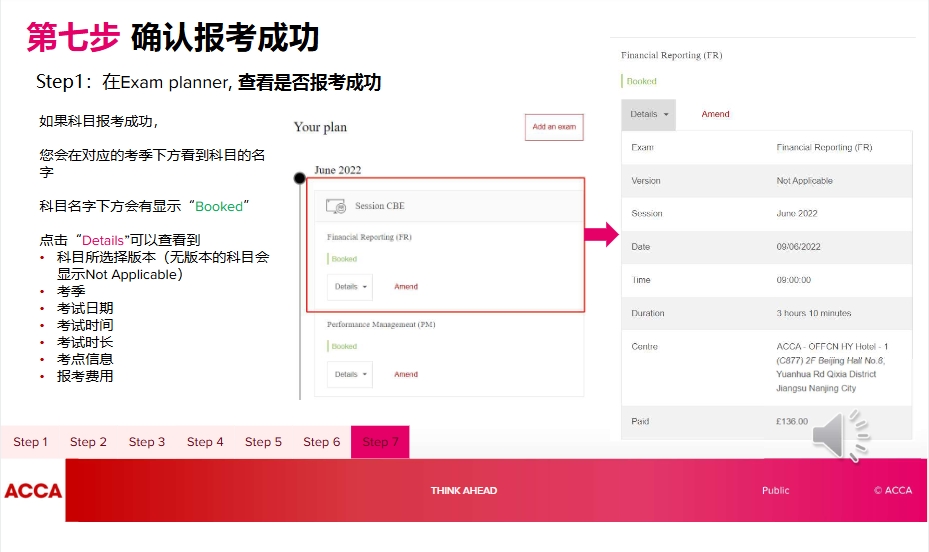This screenshot has height=552, width=929.
Task: Click the Version row label
Action: [646, 181]
